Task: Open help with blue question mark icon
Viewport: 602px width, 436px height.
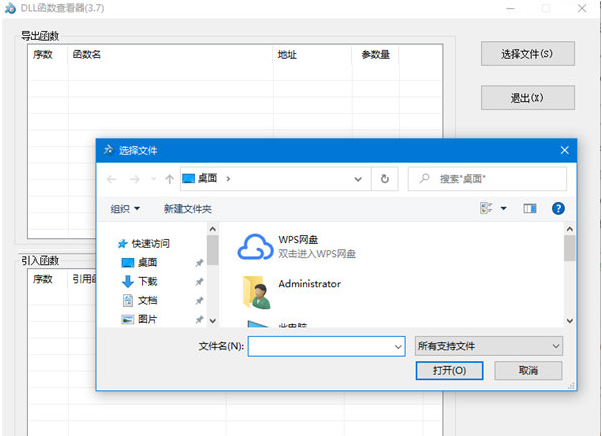Action: [558, 208]
